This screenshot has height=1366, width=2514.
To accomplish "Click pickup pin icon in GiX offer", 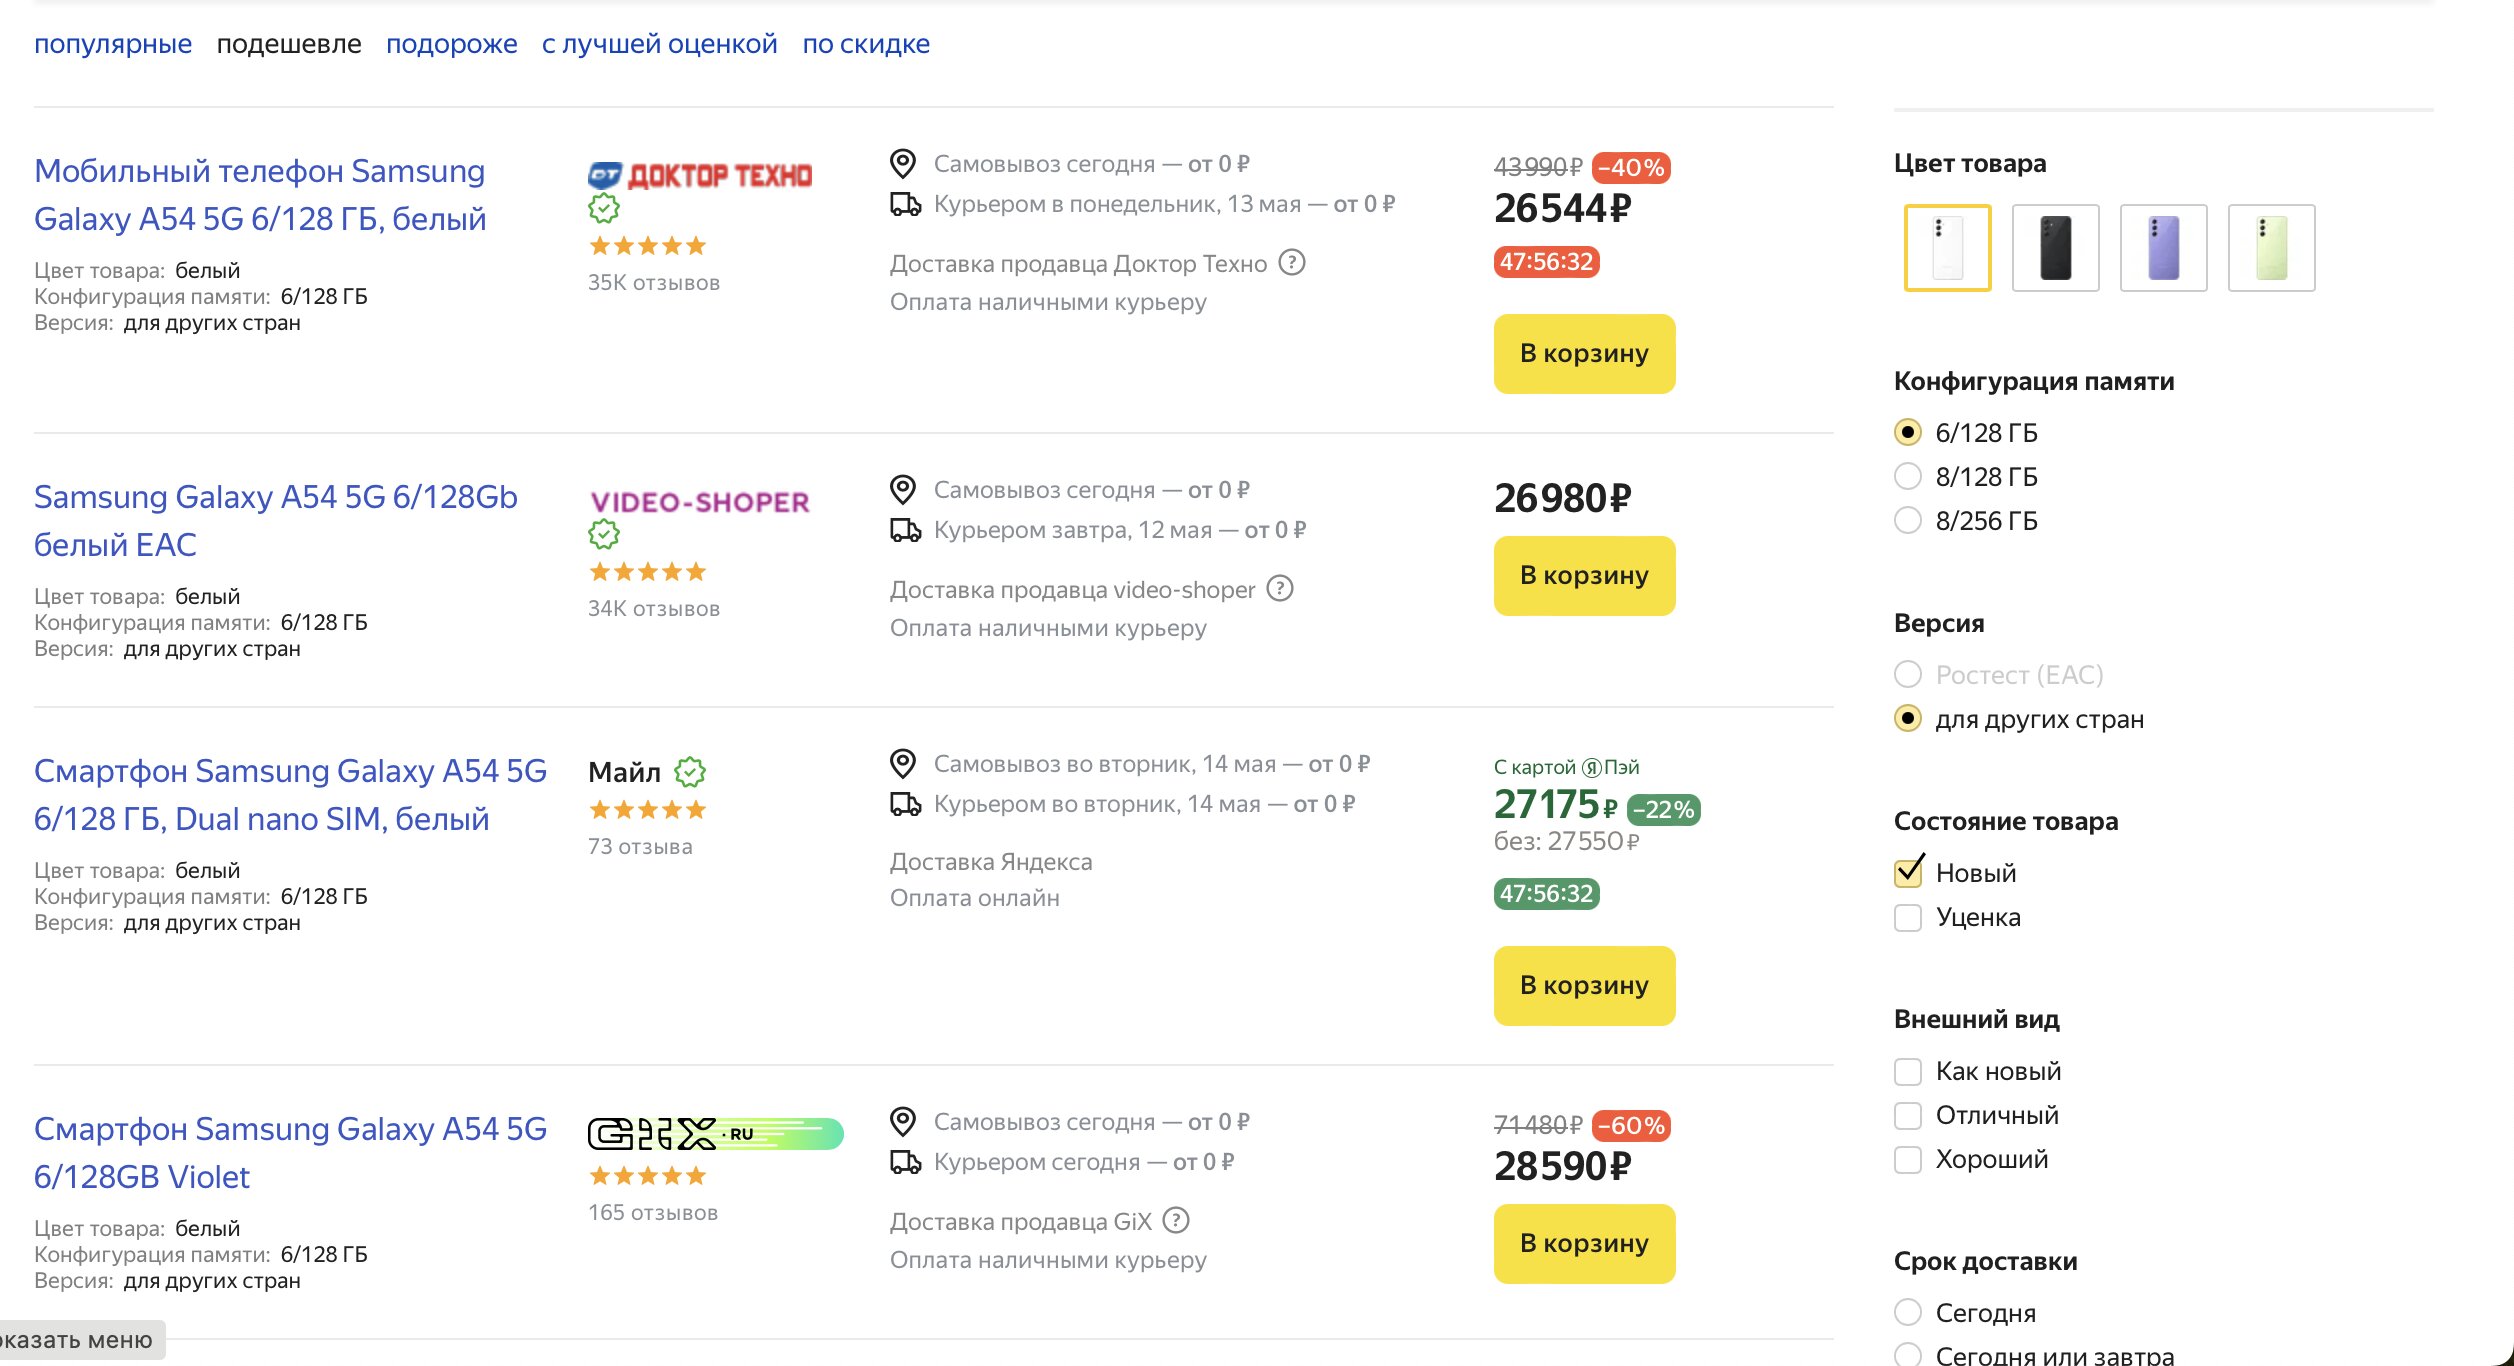I will (x=903, y=1121).
